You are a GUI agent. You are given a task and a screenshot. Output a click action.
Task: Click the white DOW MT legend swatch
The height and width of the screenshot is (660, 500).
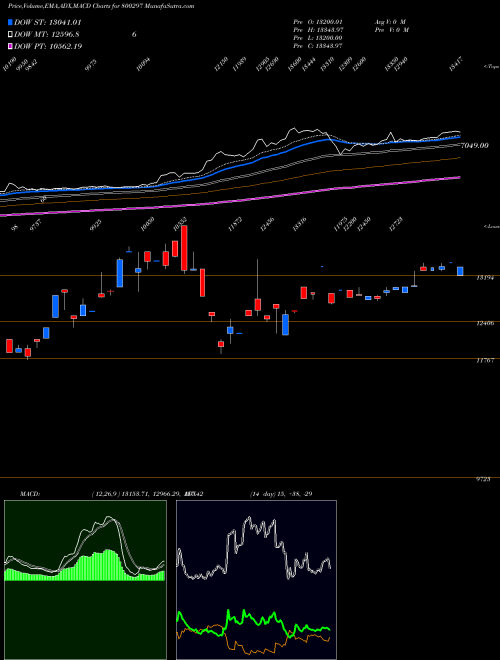point(10,35)
